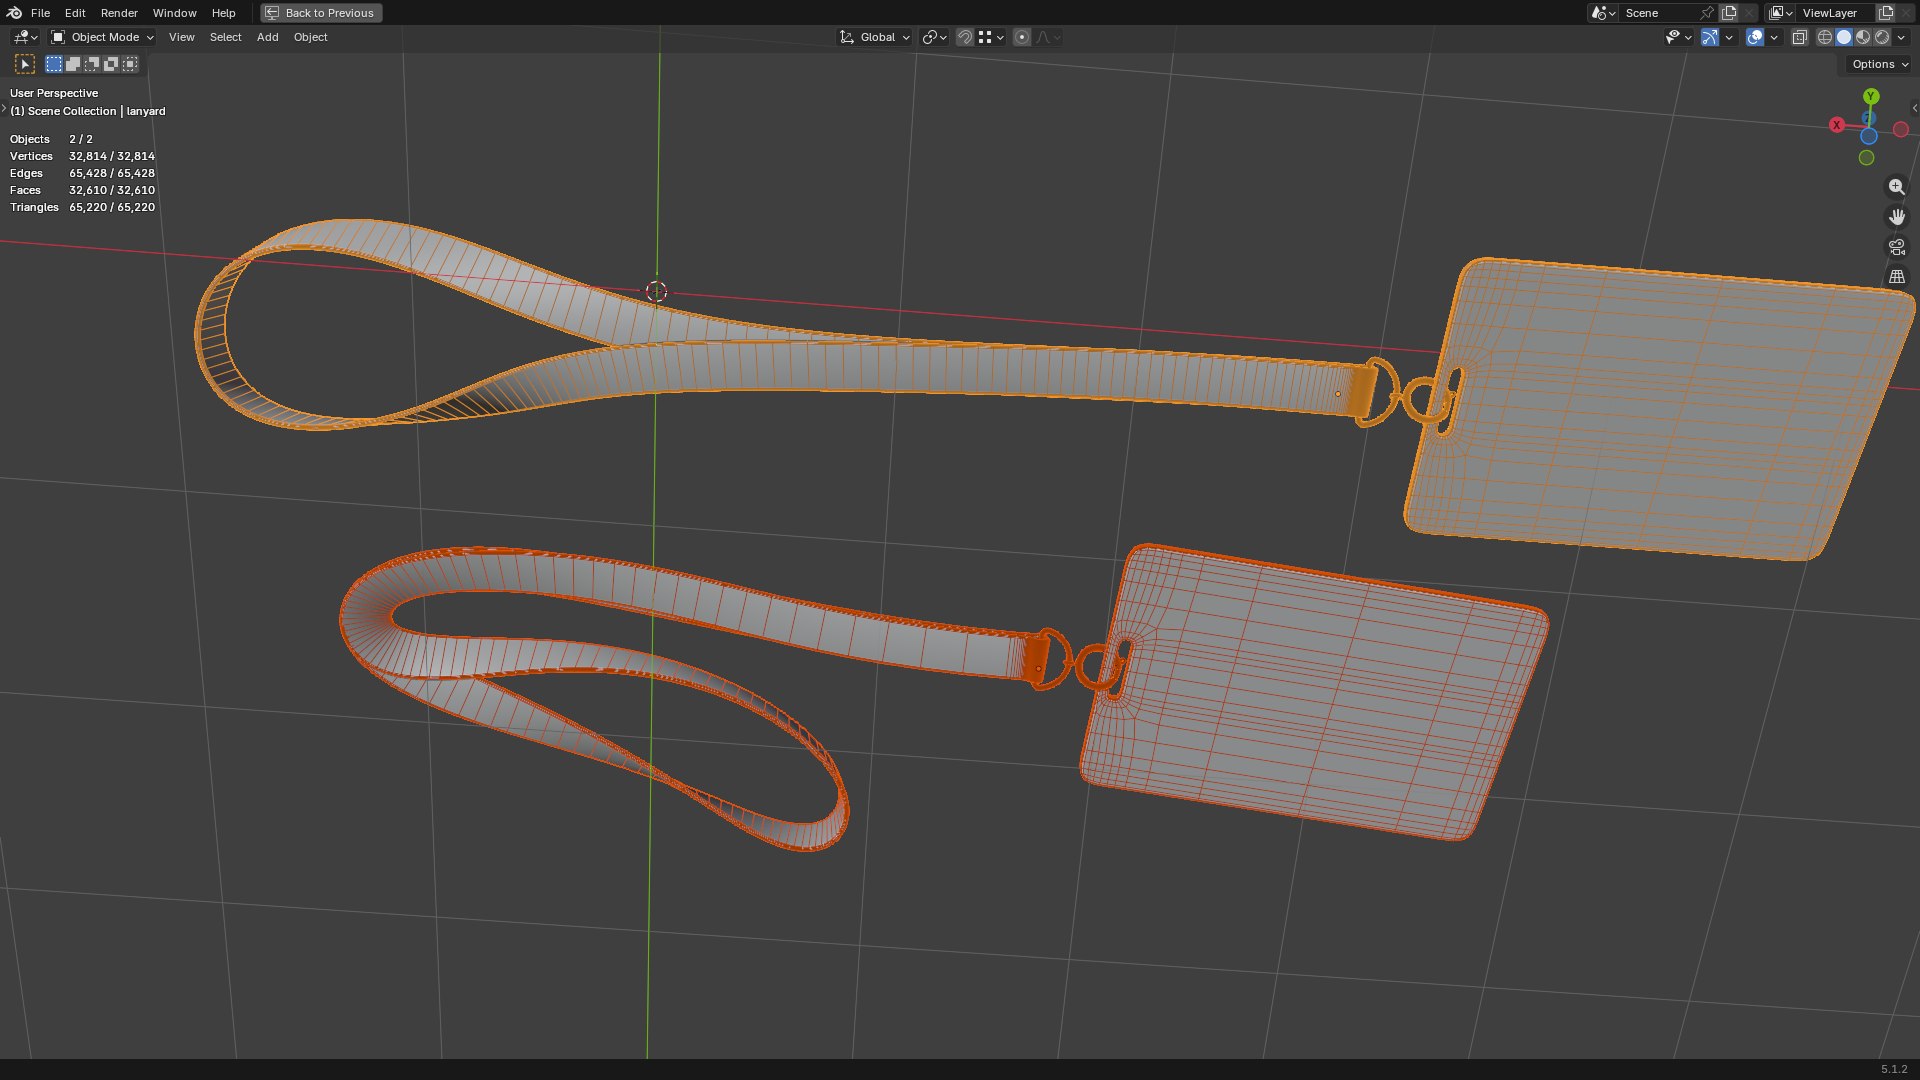Switch to rendered viewport shading
The height and width of the screenshot is (1080, 1920).
click(x=1882, y=37)
